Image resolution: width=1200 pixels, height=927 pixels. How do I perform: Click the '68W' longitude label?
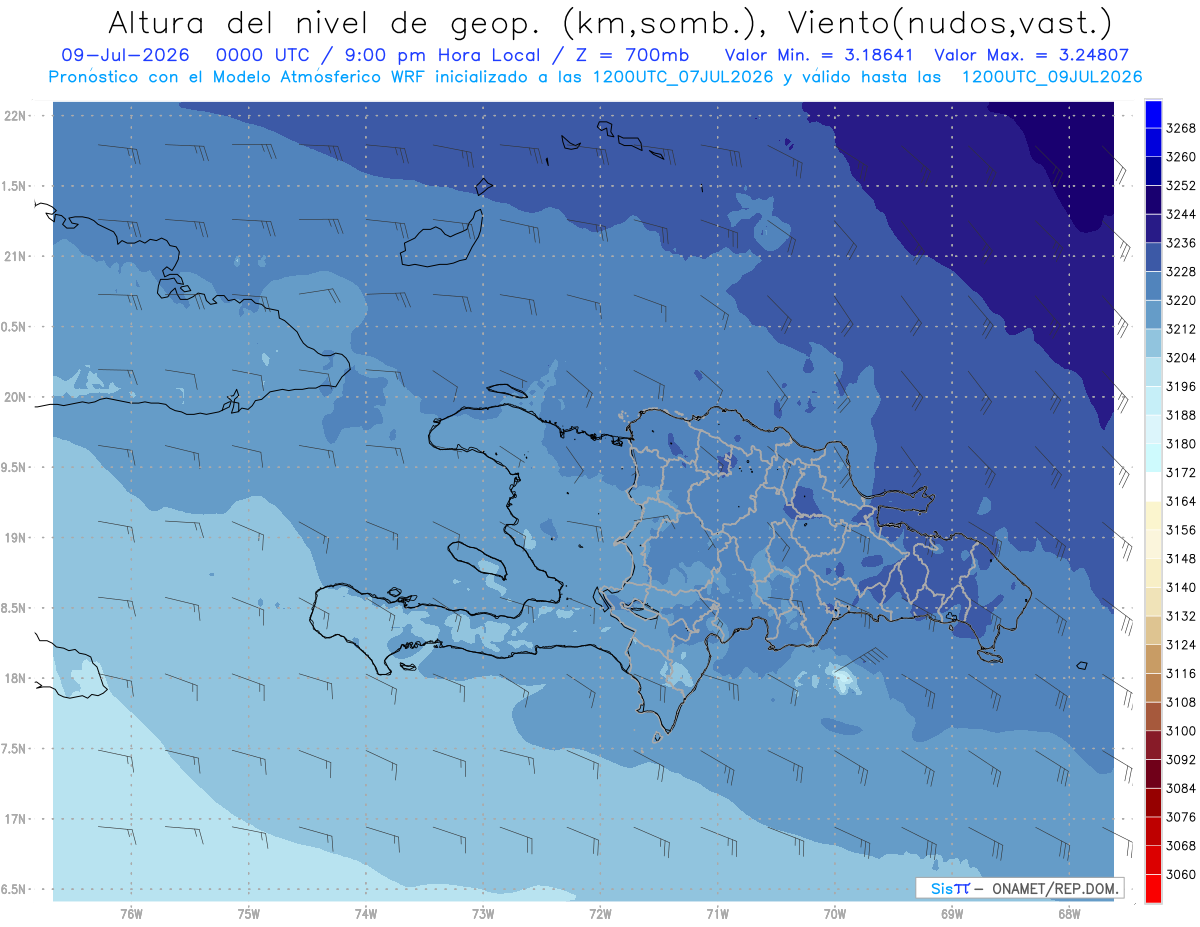1069,913
